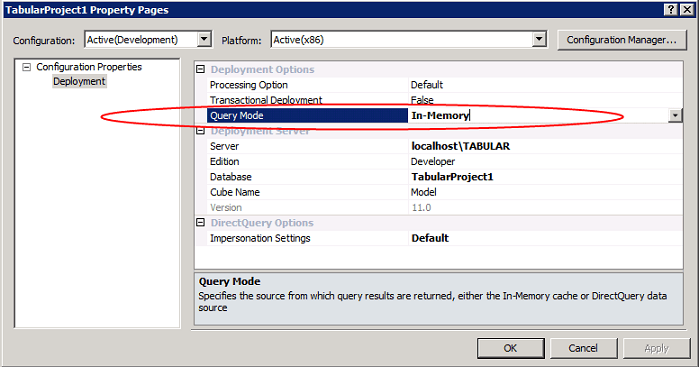The image size is (699, 367).
Task: Select Configuration Properties in the tree
Action: click(89, 67)
